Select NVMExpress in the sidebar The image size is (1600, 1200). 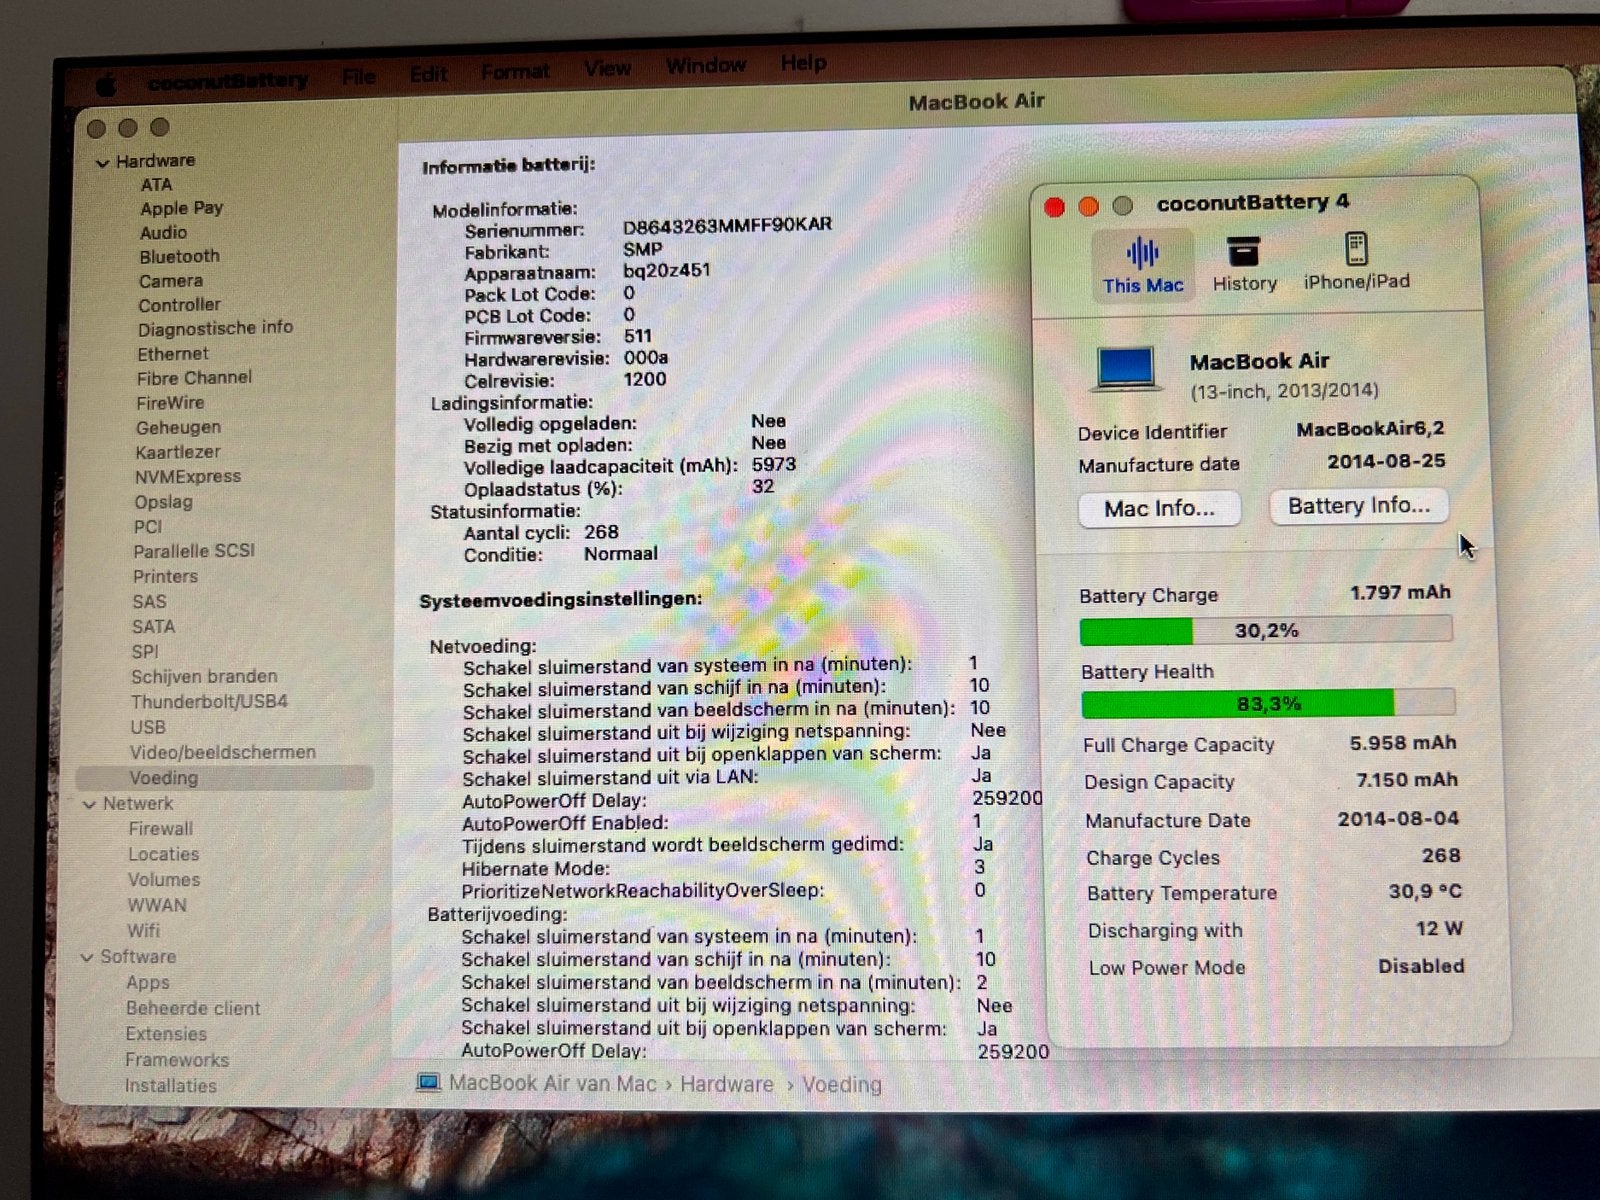coord(188,477)
